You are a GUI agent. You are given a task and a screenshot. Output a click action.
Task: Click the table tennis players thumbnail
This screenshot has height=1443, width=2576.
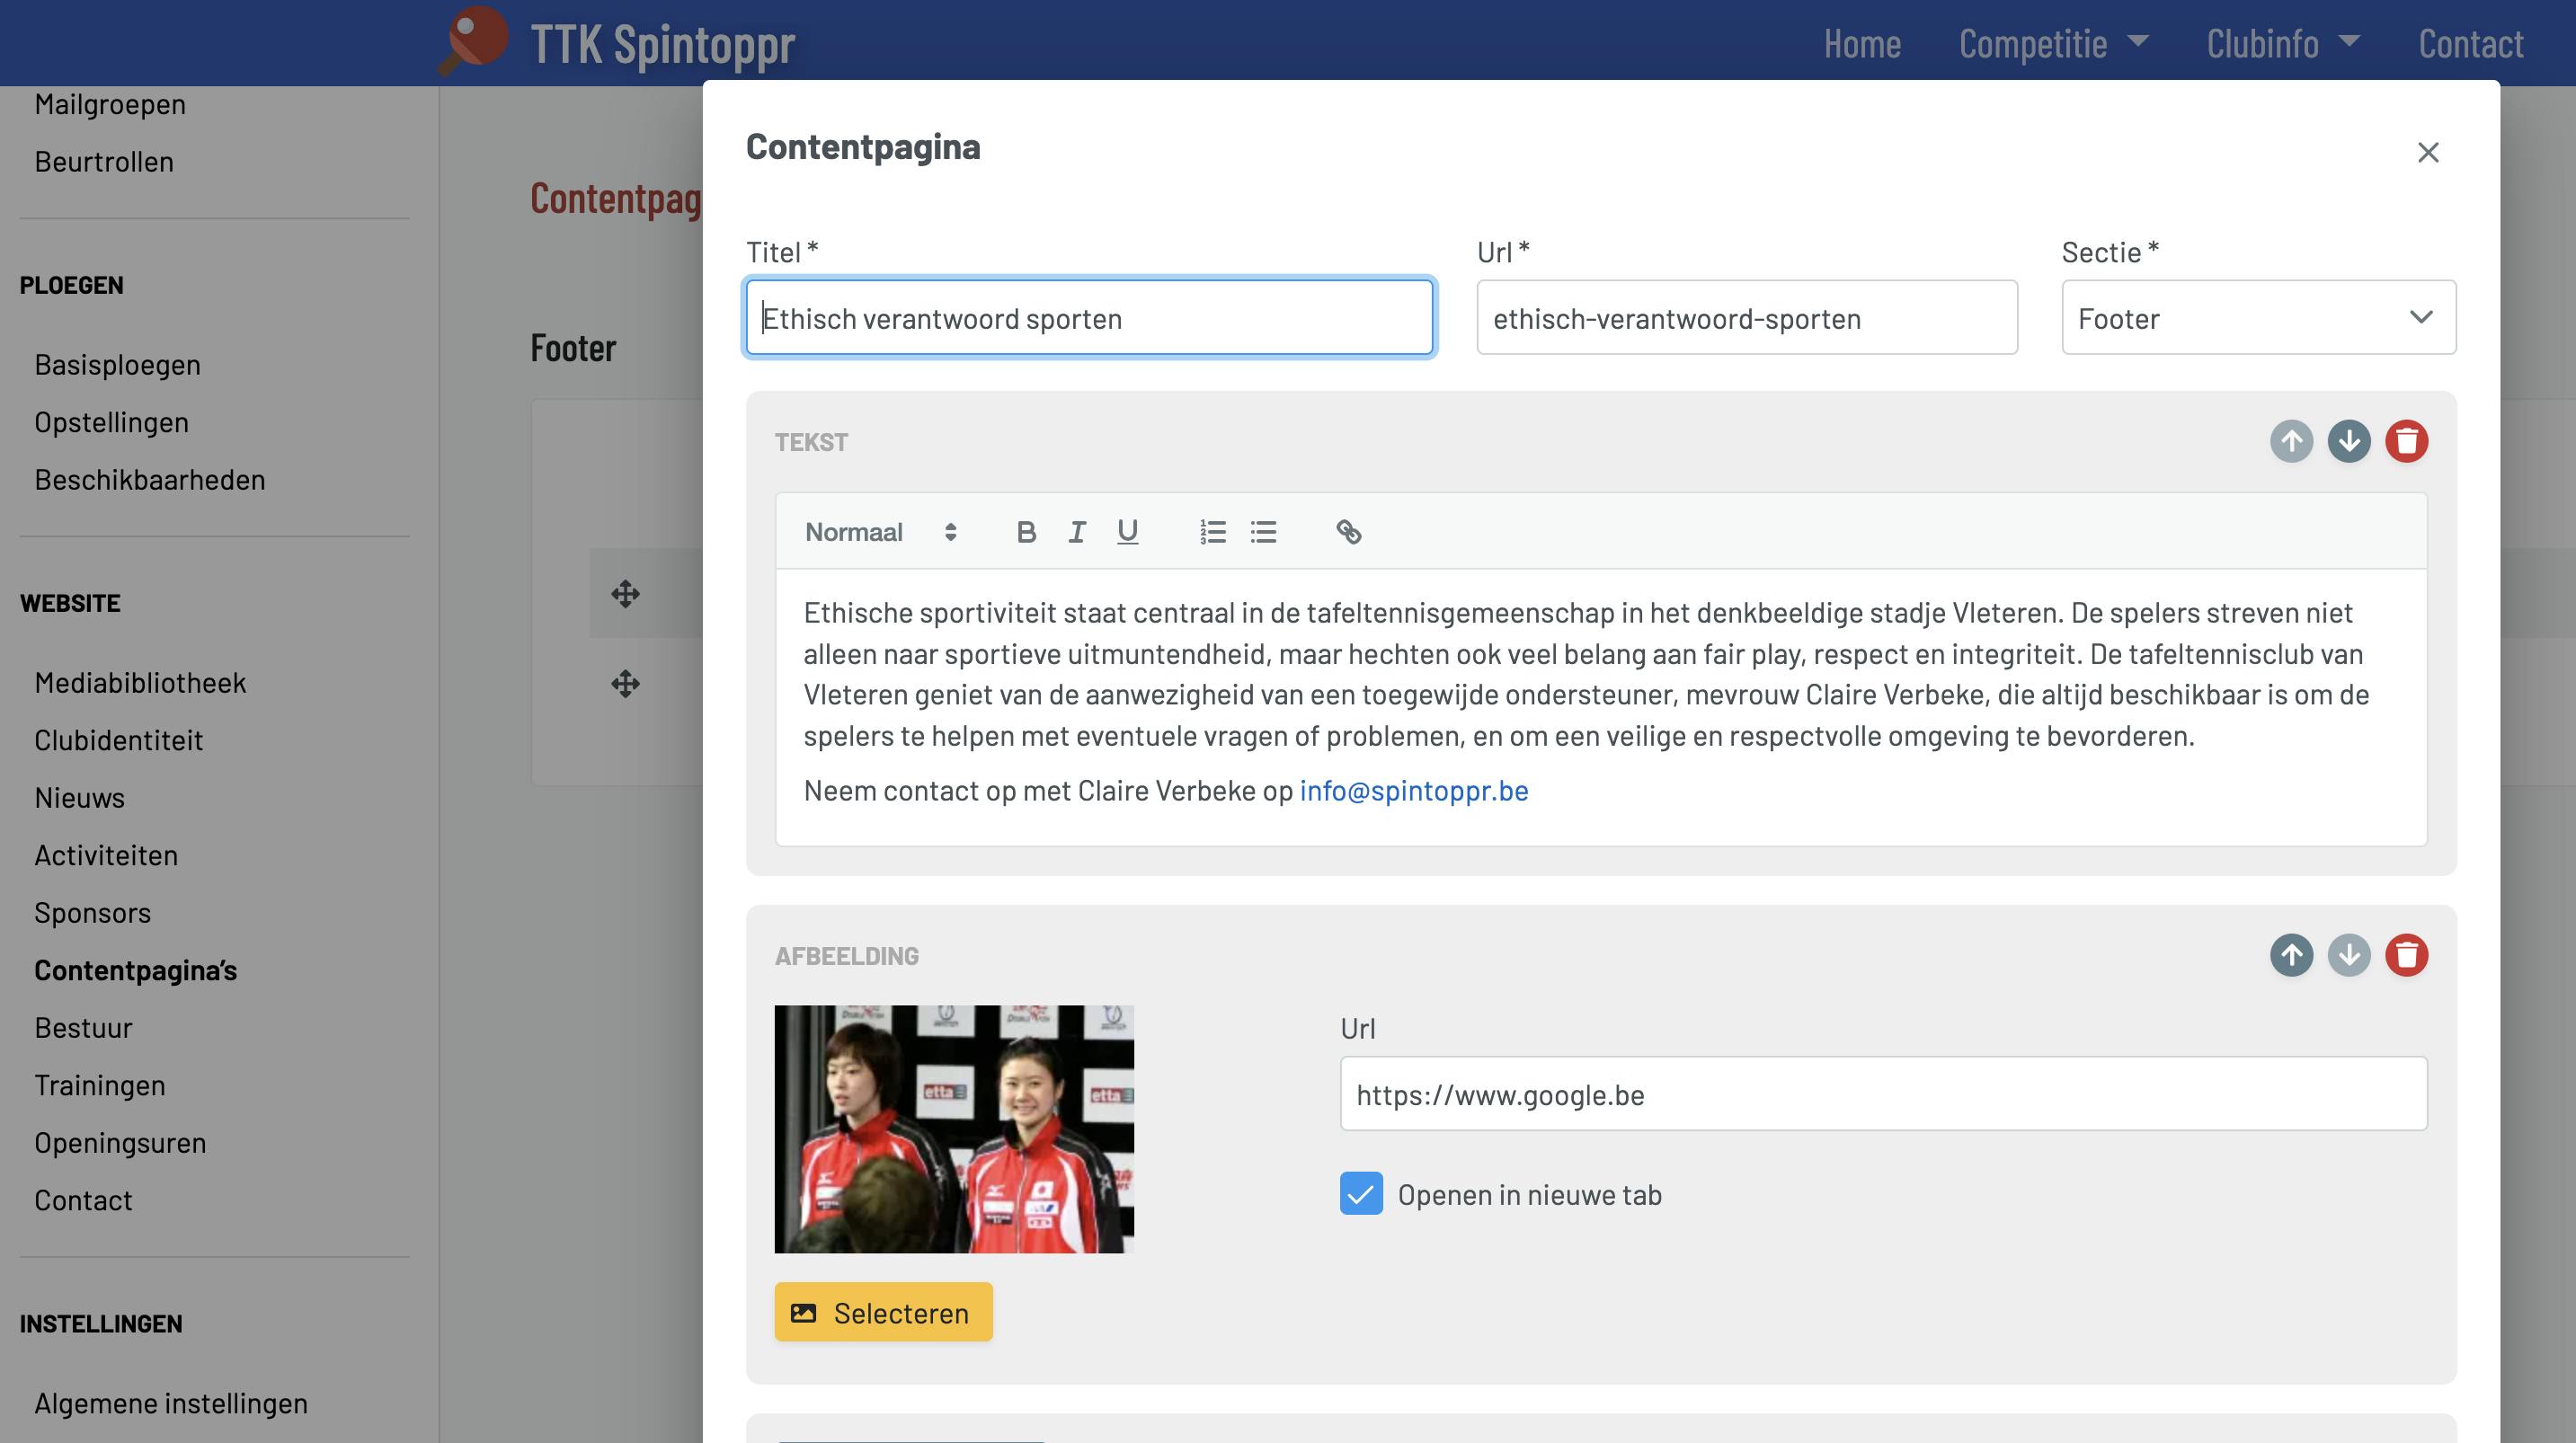click(x=954, y=1129)
